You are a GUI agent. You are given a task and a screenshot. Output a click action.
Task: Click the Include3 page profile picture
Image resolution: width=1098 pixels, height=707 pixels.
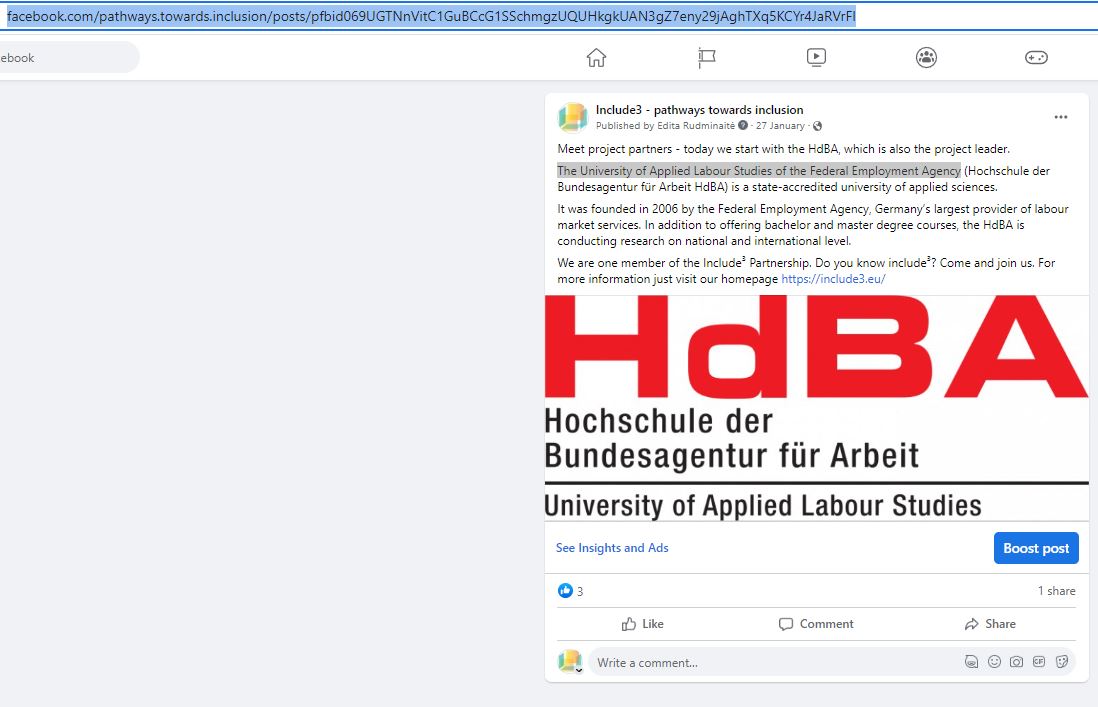[572, 118]
